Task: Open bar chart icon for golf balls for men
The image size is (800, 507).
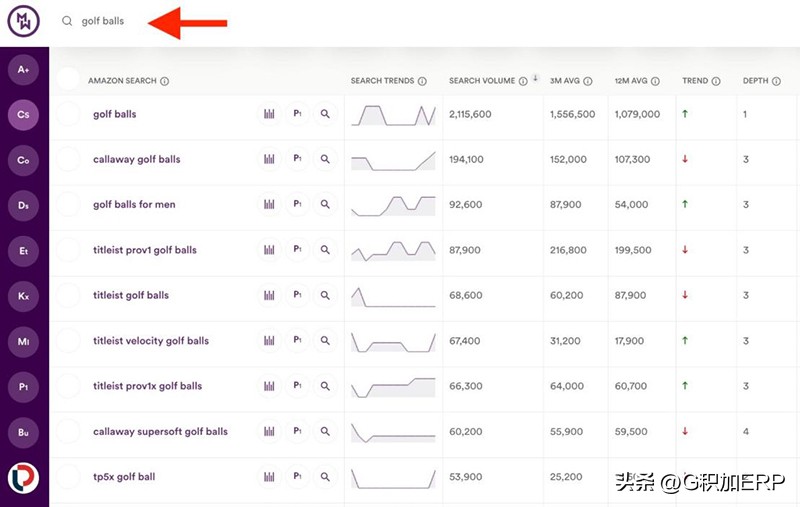Action: tap(269, 204)
